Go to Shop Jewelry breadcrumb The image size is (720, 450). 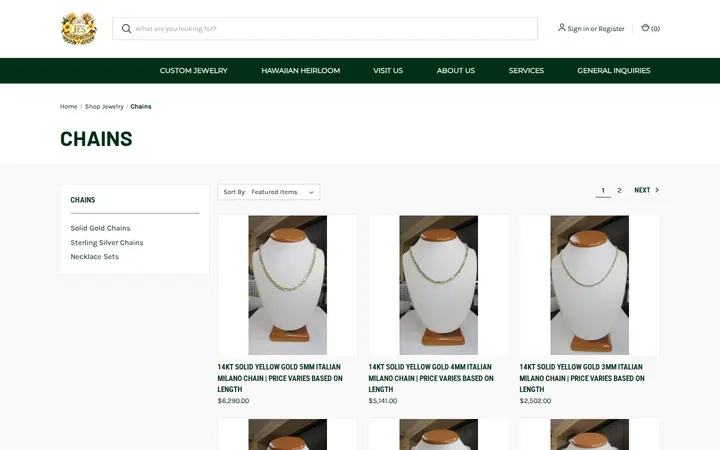104,107
